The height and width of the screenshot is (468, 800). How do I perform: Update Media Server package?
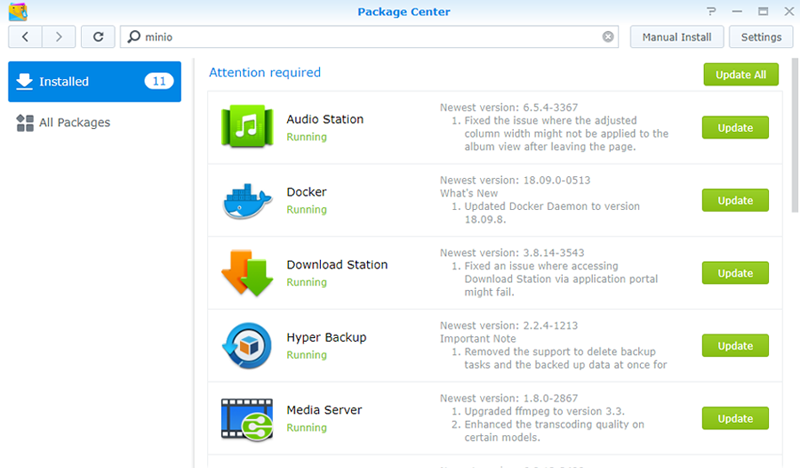(735, 418)
